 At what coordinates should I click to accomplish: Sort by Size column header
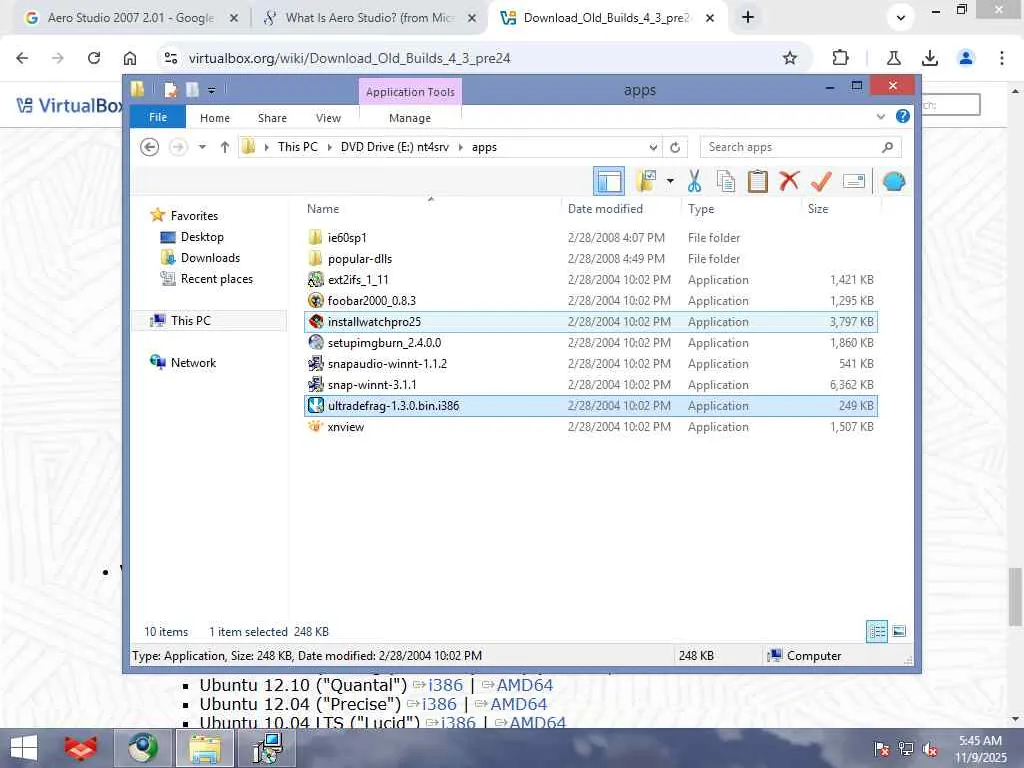coord(818,209)
